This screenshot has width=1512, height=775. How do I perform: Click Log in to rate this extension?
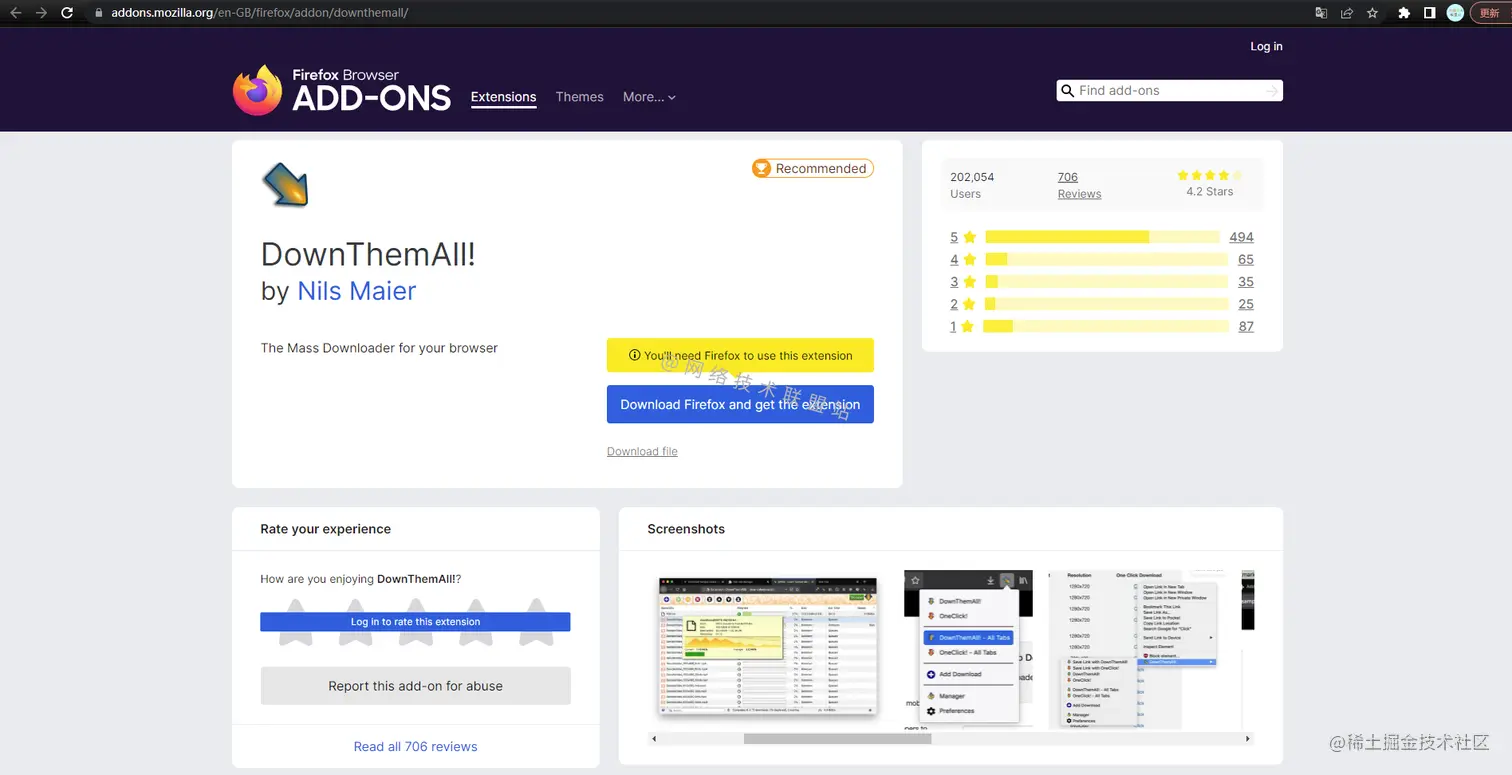click(415, 622)
